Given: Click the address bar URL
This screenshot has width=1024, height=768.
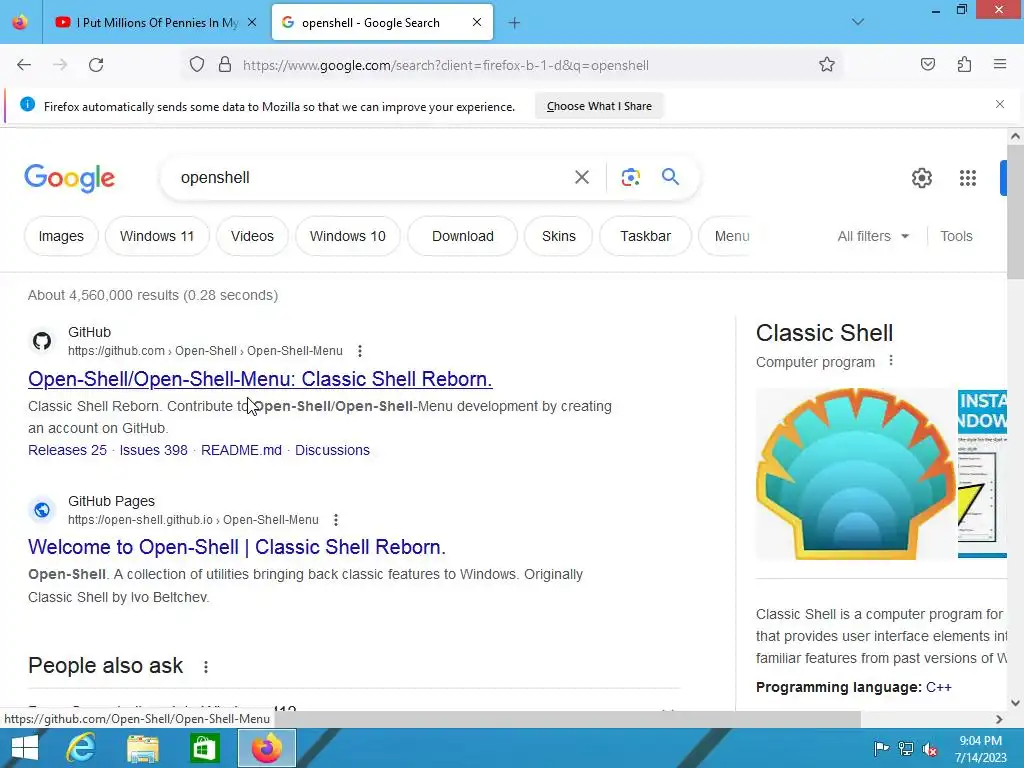Looking at the screenshot, I should click(x=445, y=65).
